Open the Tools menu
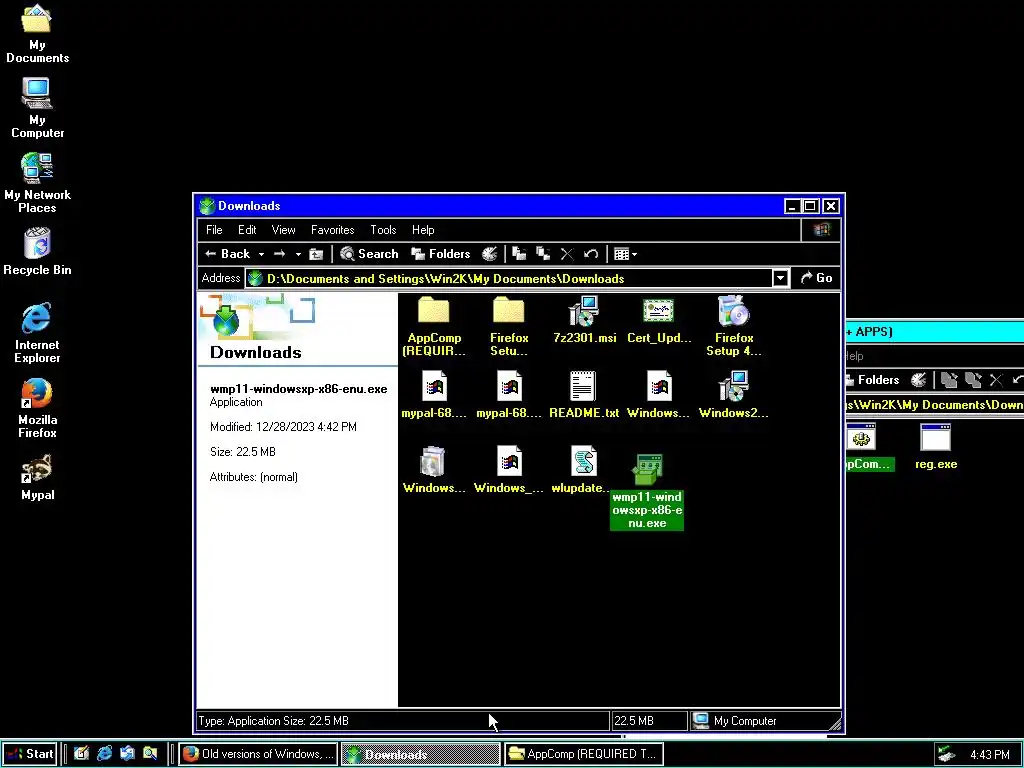 [383, 230]
